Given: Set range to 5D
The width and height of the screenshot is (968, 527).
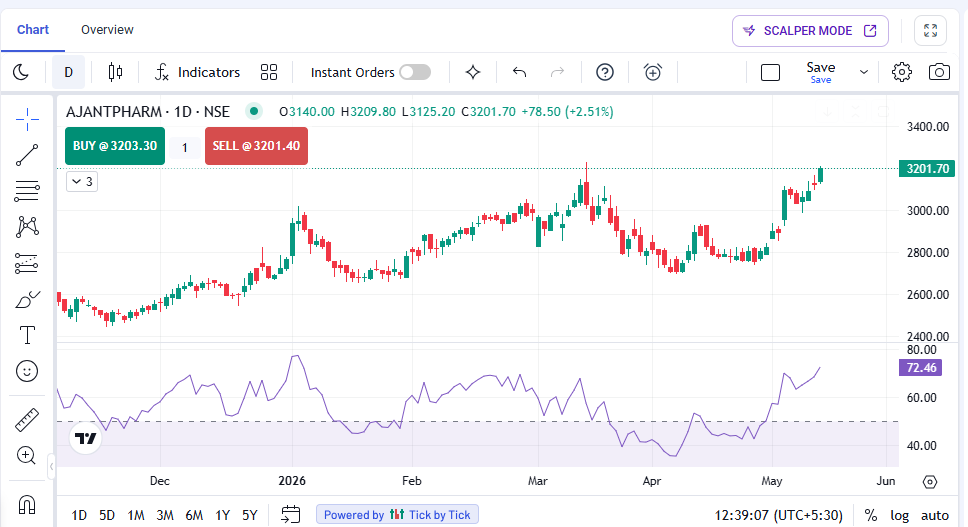Looking at the screenshot, I should 107,515.
